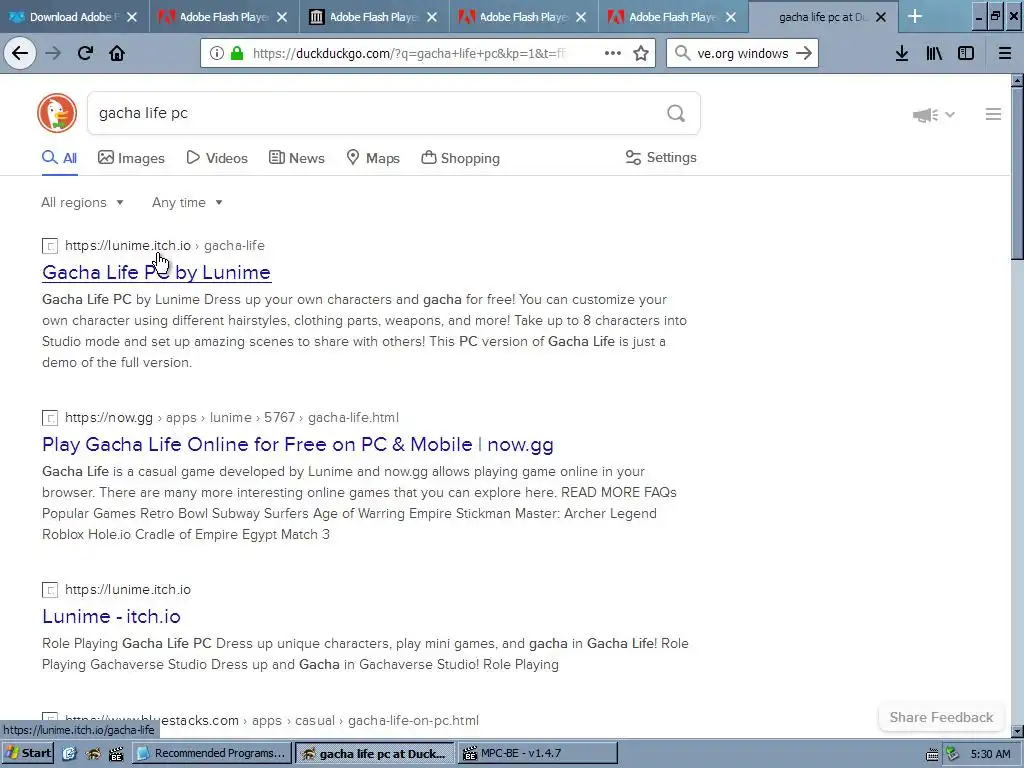Click the search go arrow in browser search box
The width and height of the screenshot is (1024, 768).
[x=804, y=53]
